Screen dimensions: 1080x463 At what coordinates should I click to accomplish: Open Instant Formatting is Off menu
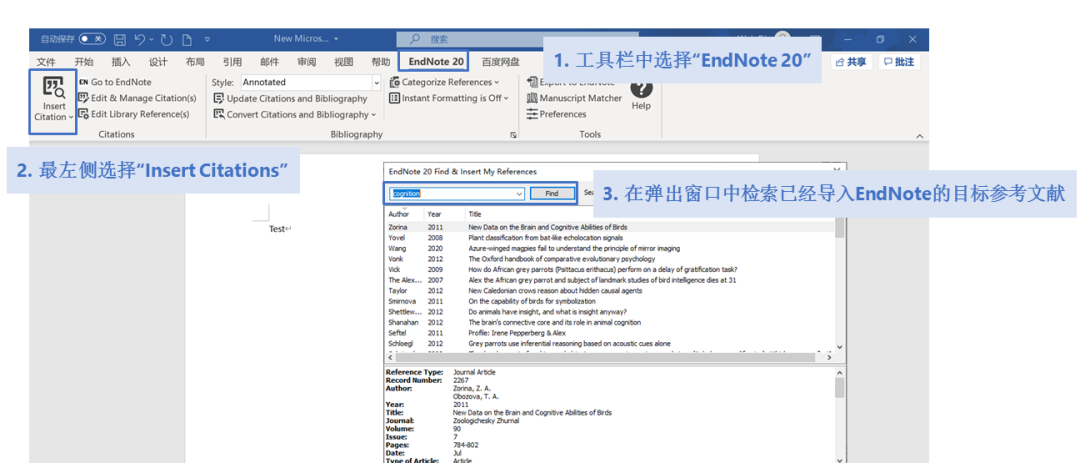[448, 98]
